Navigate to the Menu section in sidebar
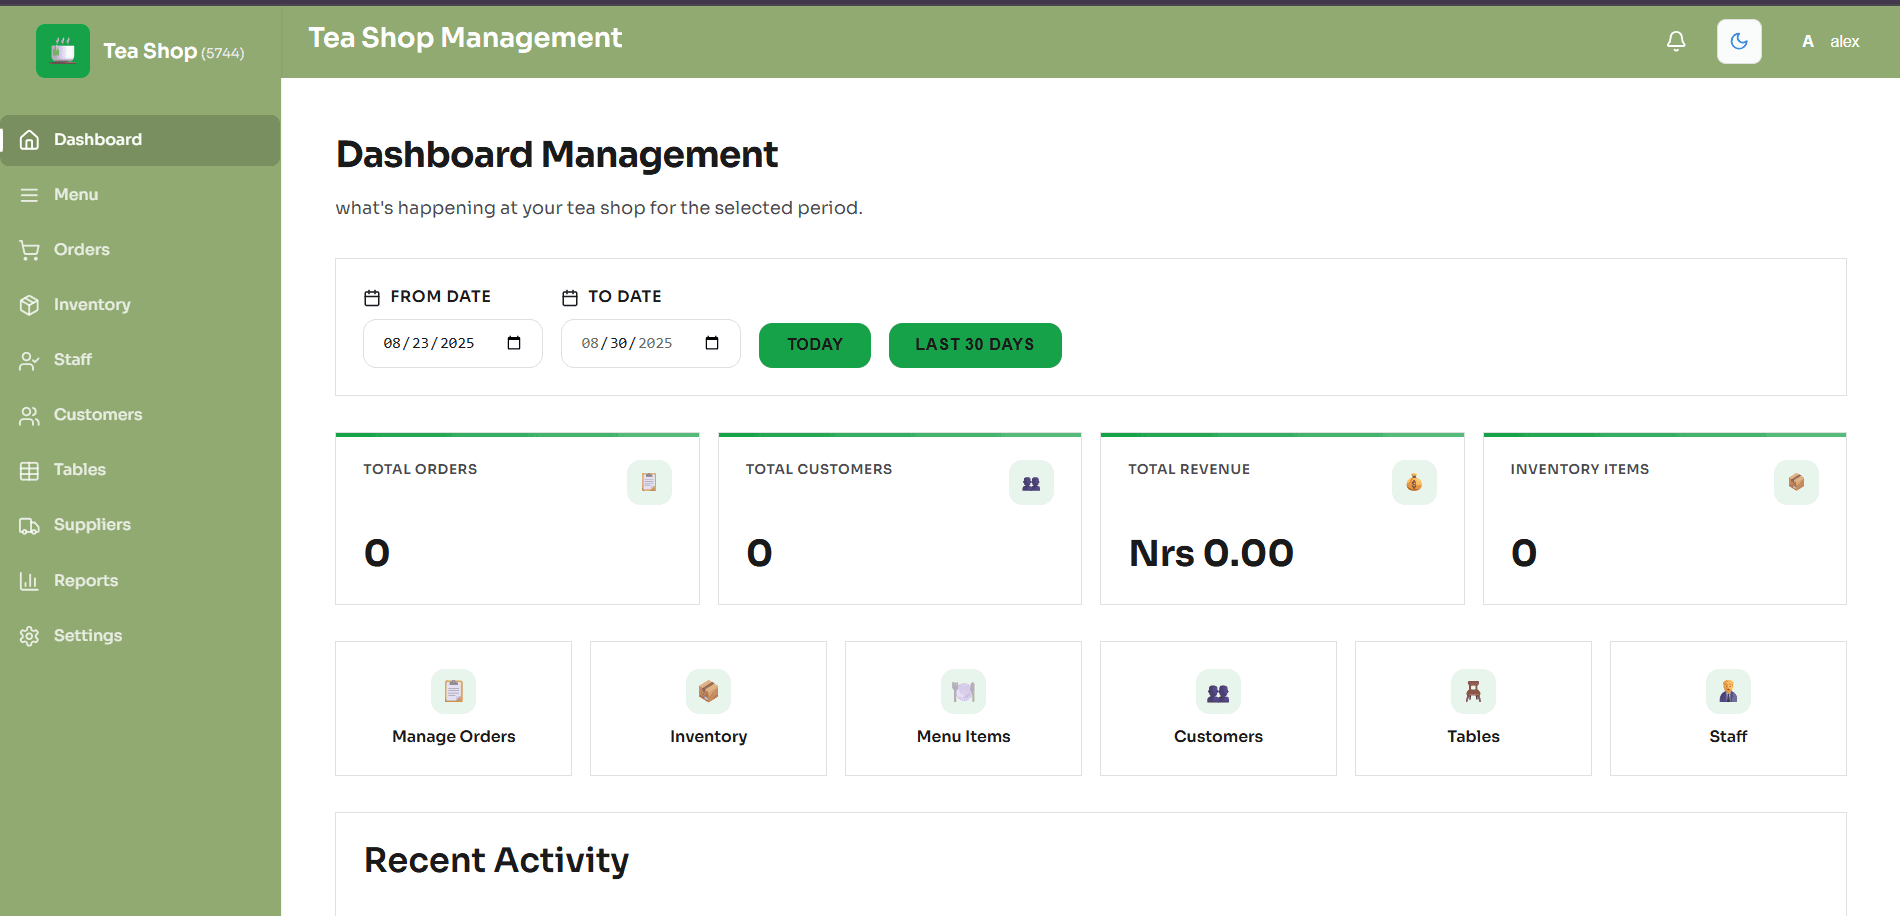Image resolution: width=1900 pixels, height=916 pixels. 76,194
